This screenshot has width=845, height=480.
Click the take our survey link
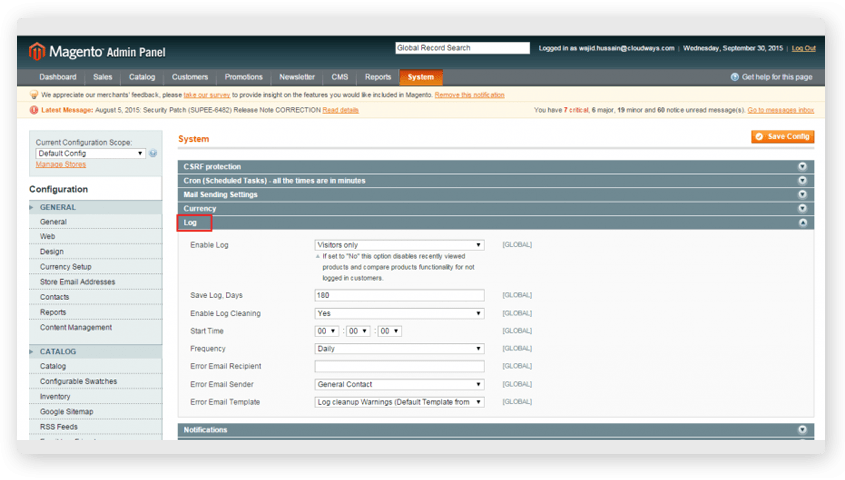click(x=207, y=95)
